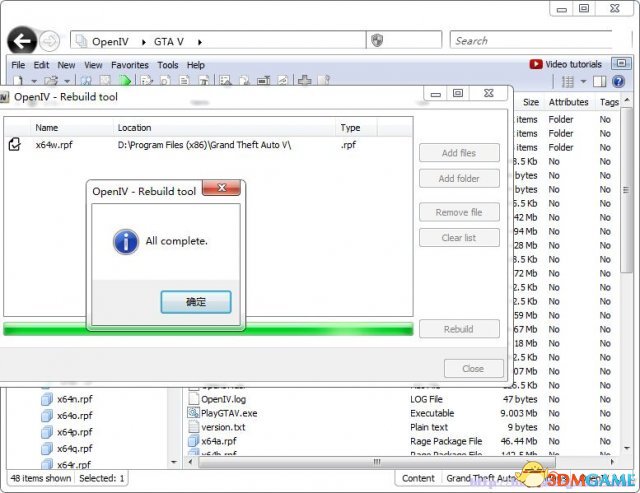This screenshot has width=640, height=493.
Task: Click the YouTube icon beside Video tutorials
Action: [x=536, y=65]
